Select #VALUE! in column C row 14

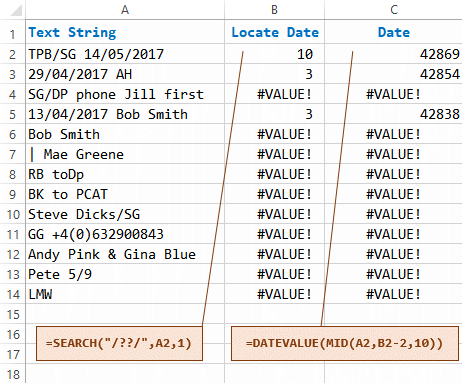click(x=393, y=294)
